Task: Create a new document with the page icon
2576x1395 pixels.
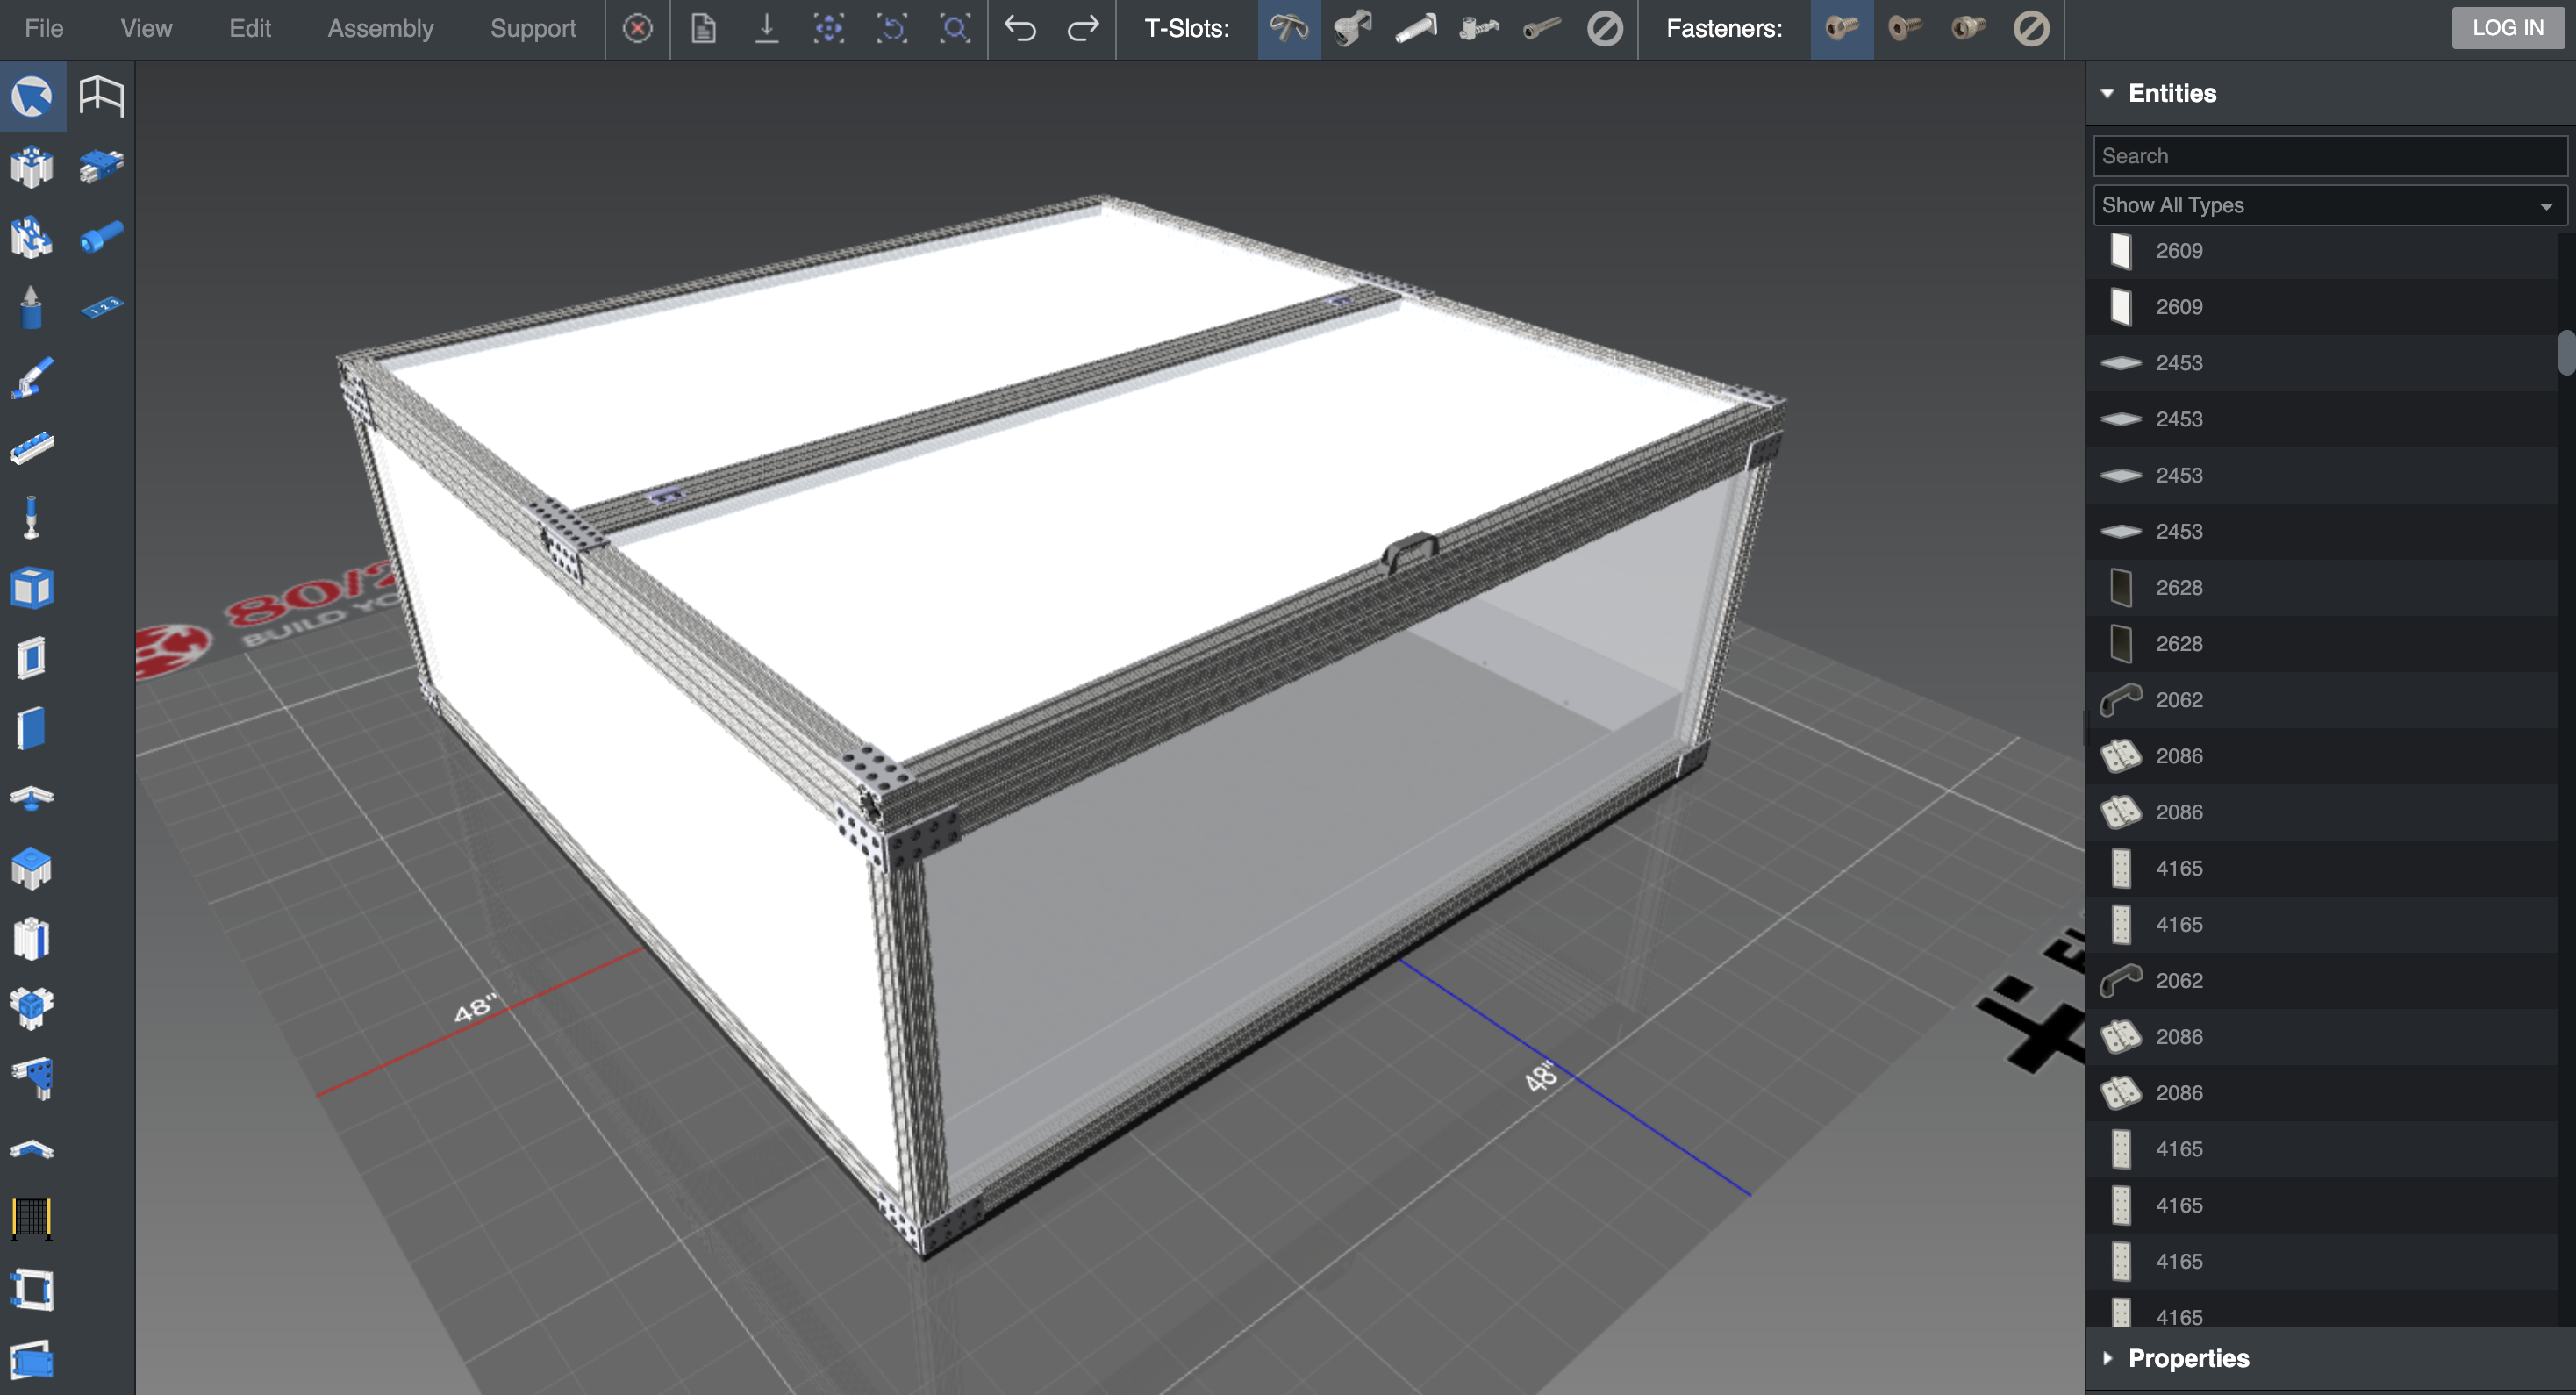Action: [703, 28]
